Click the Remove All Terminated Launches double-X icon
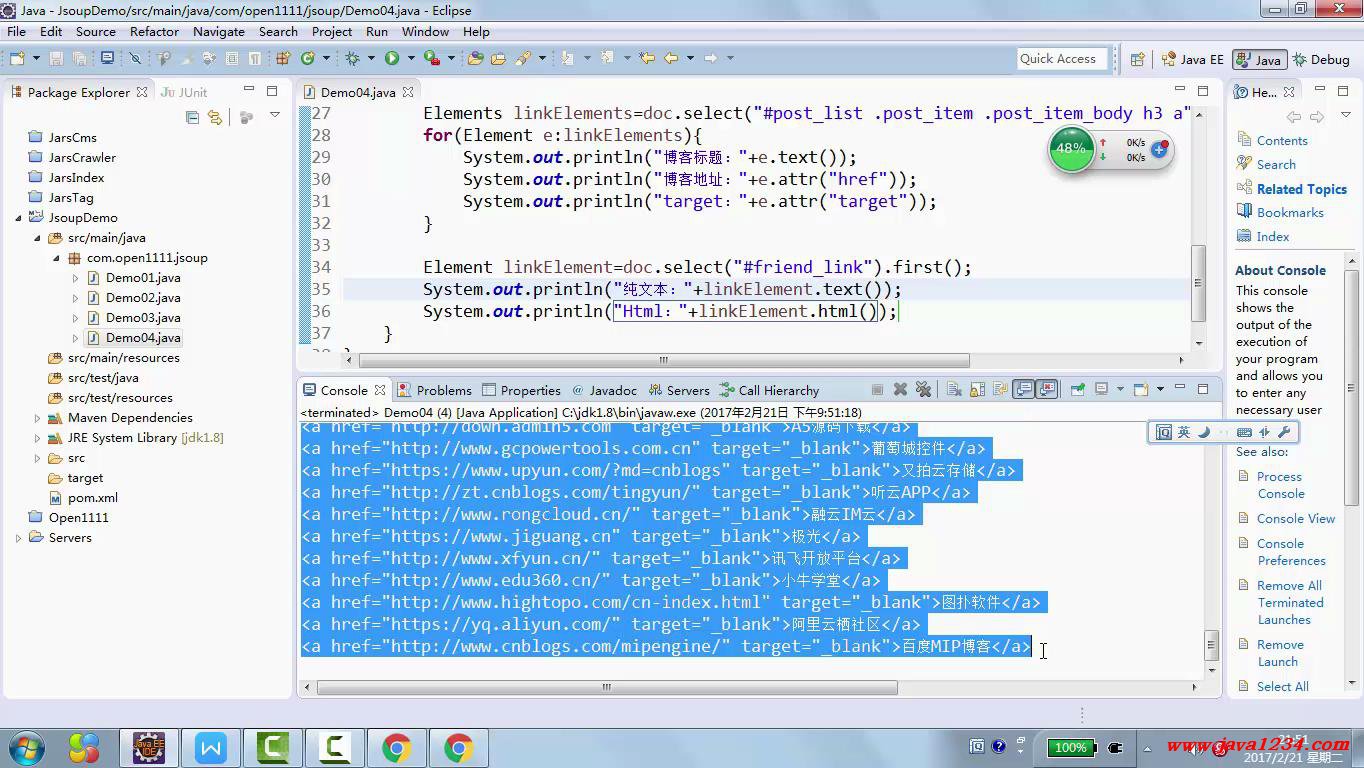 tap(923, 390)
